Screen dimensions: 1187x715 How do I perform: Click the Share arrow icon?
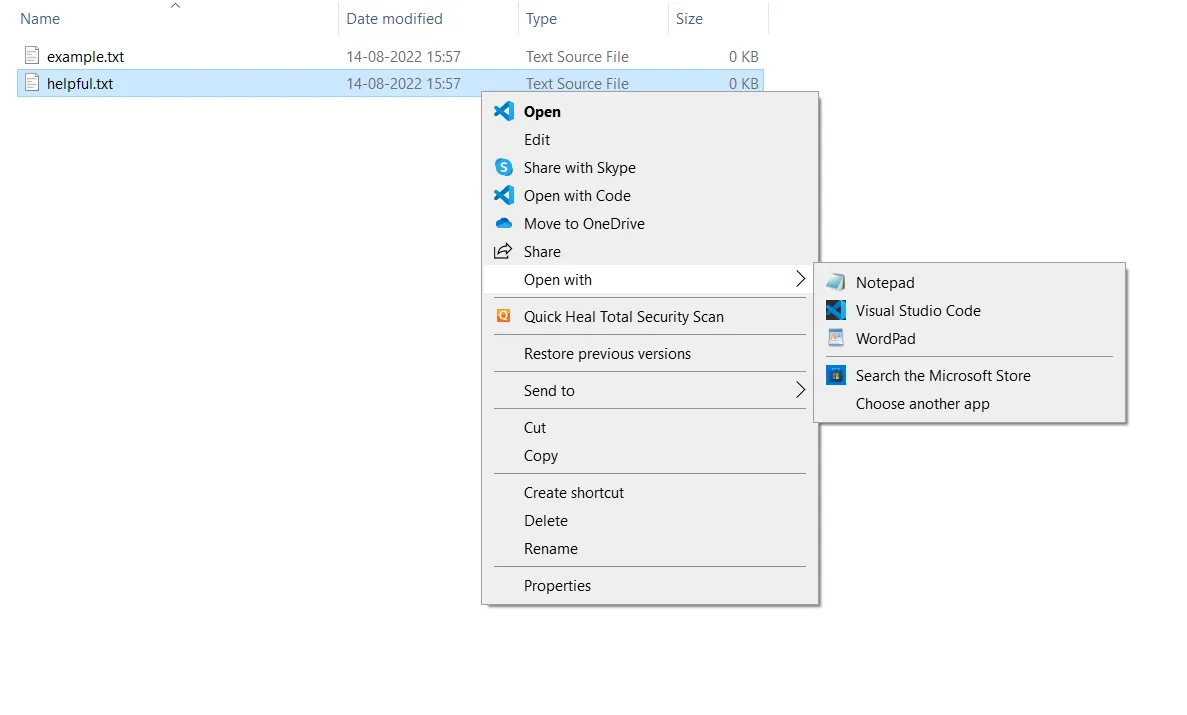[x=504, y=252]
